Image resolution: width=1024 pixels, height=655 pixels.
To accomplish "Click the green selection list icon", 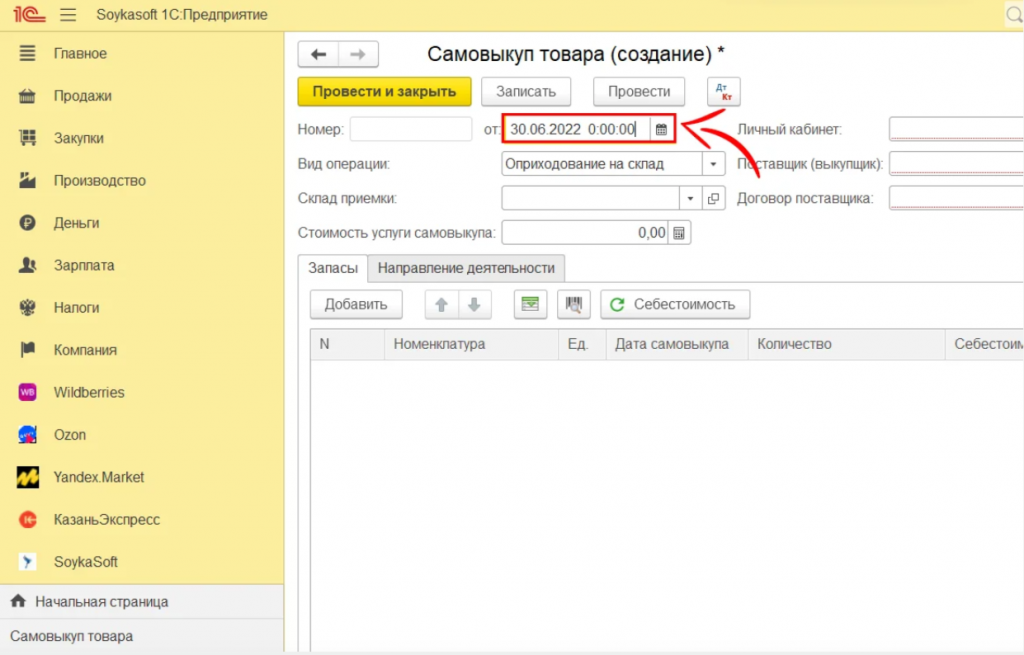I will tap(530, 305).
